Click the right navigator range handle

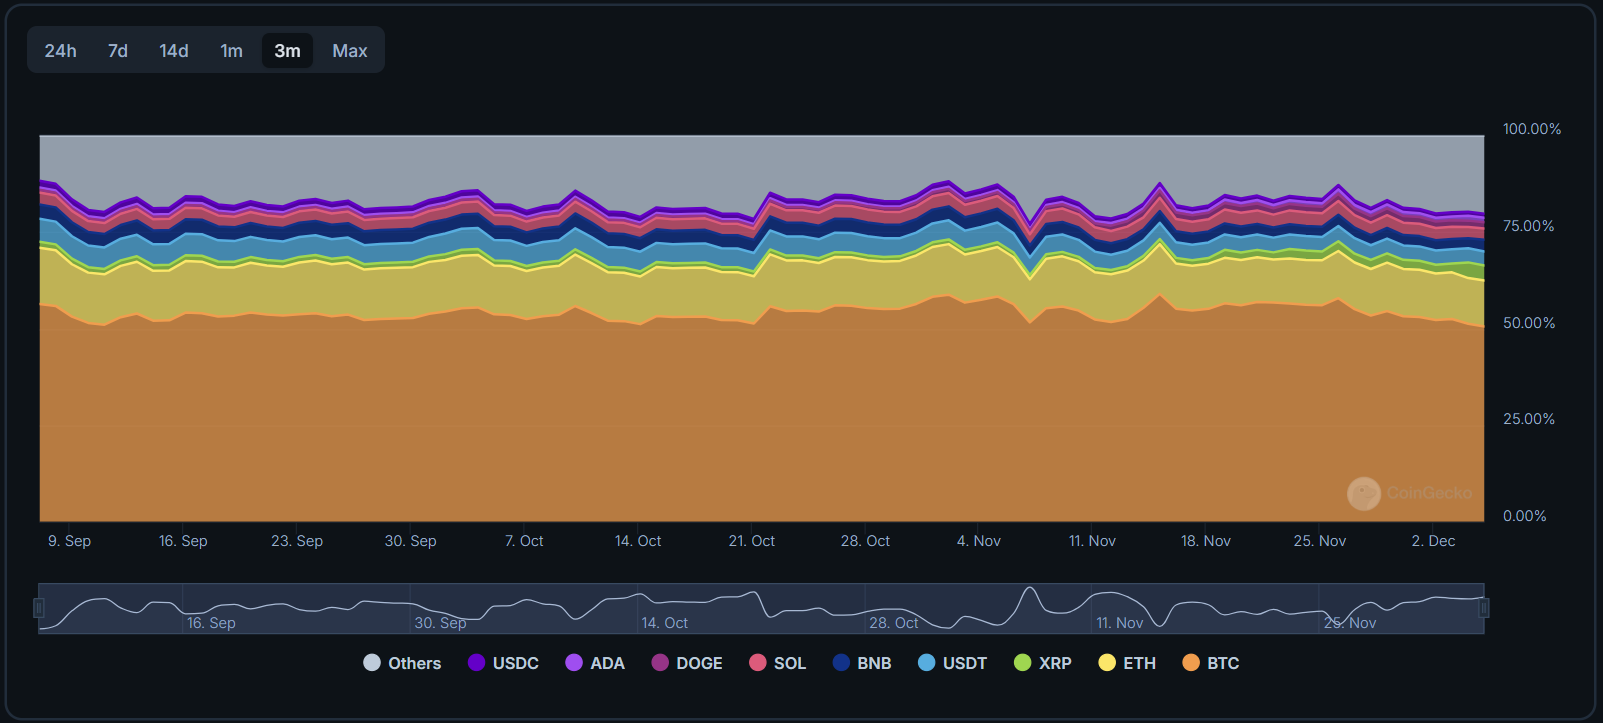[x=1484, y=608]
